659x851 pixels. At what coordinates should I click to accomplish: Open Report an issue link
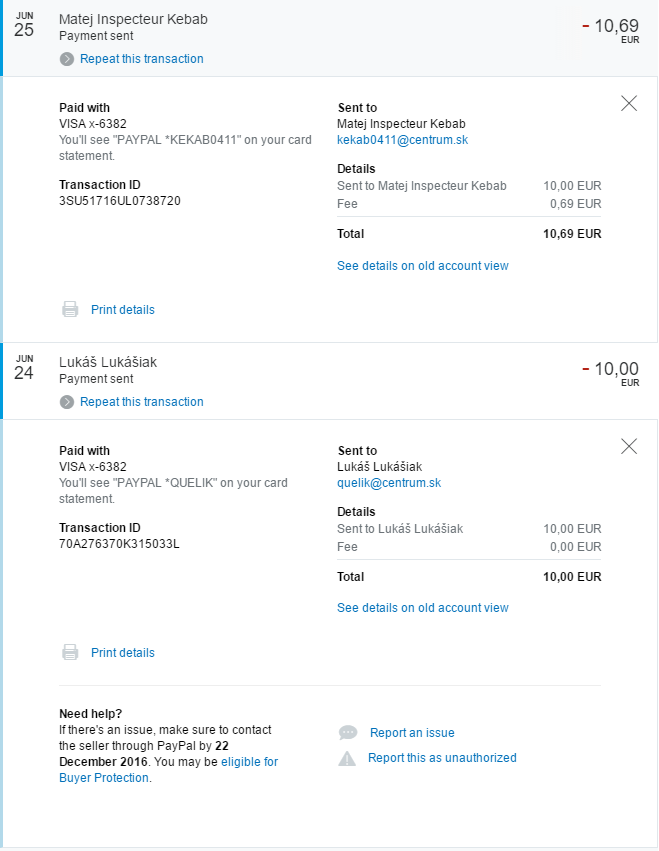tap(412, 733)
